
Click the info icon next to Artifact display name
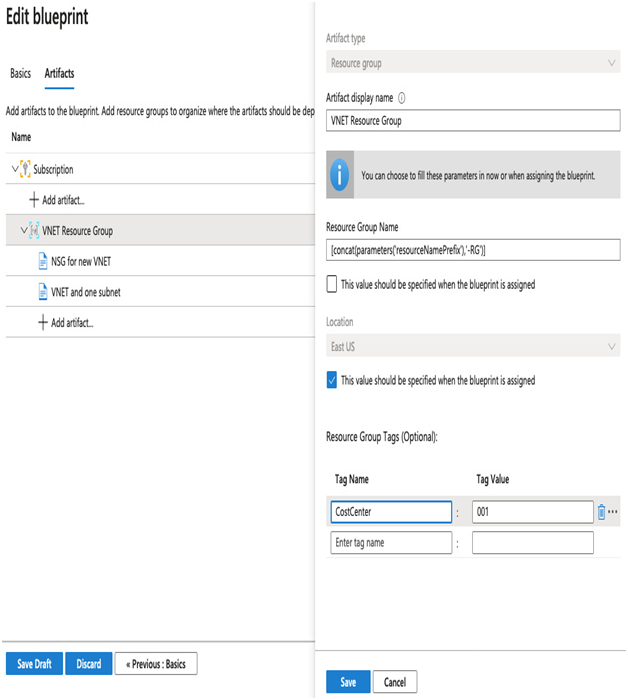tap(402, 98)
